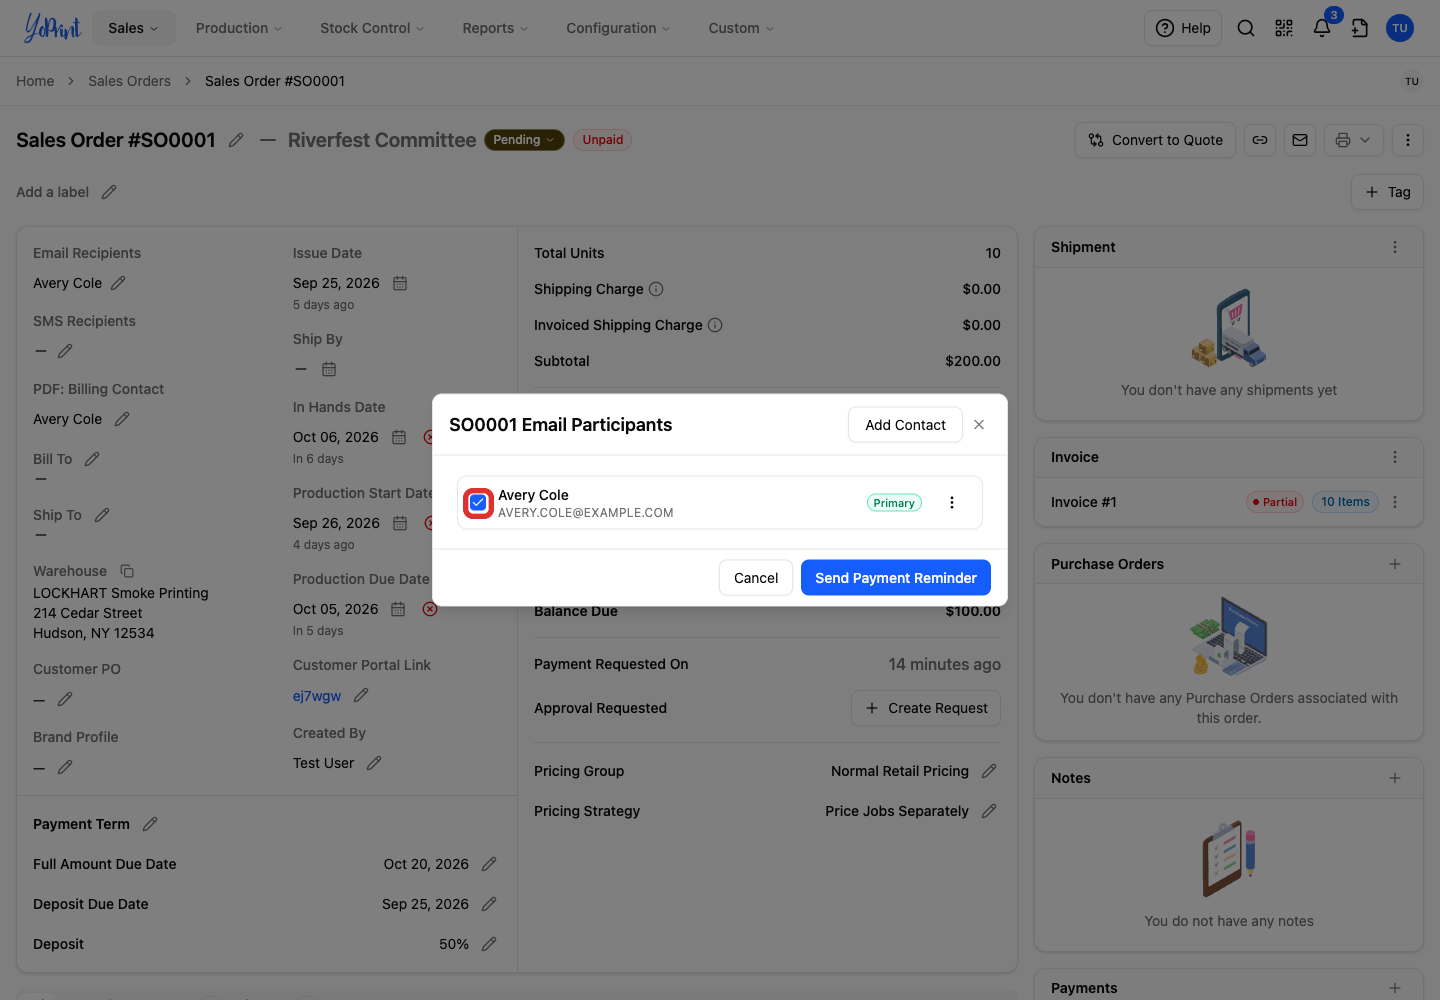Screen dimensions: 1440x1000
Task: Open the print options dropdown
Action: (1354, 140)
